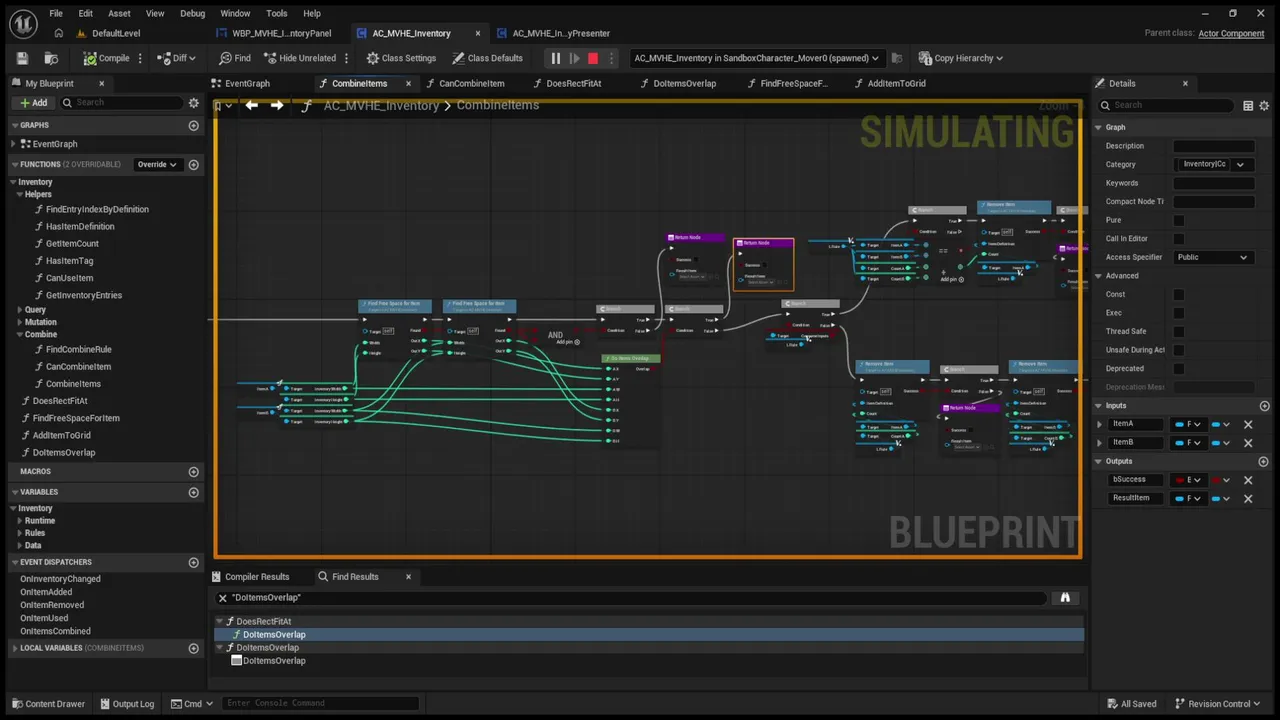Toggle the Pure checkbox

tap(1178, 220)
